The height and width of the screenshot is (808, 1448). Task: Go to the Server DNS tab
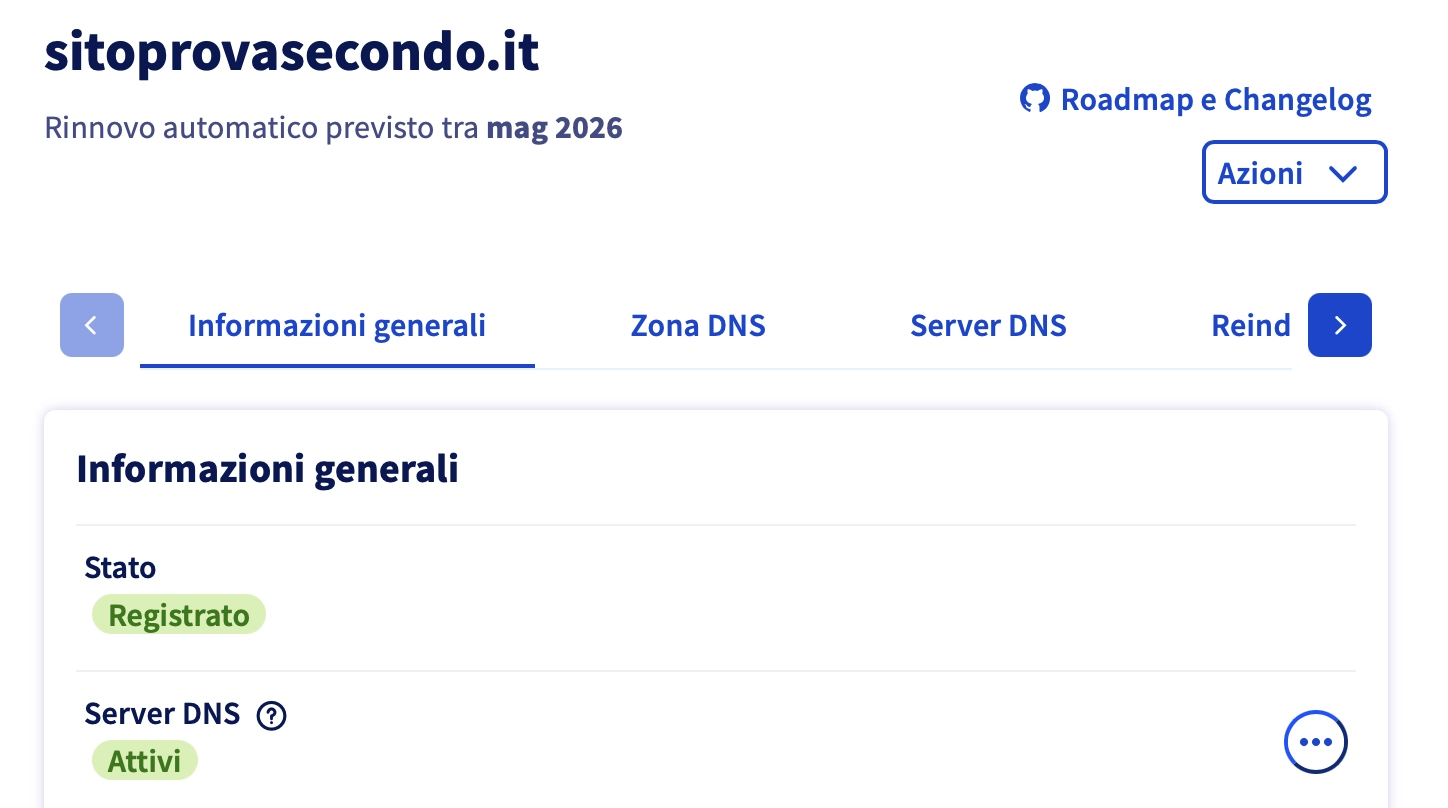pos(988,326)
